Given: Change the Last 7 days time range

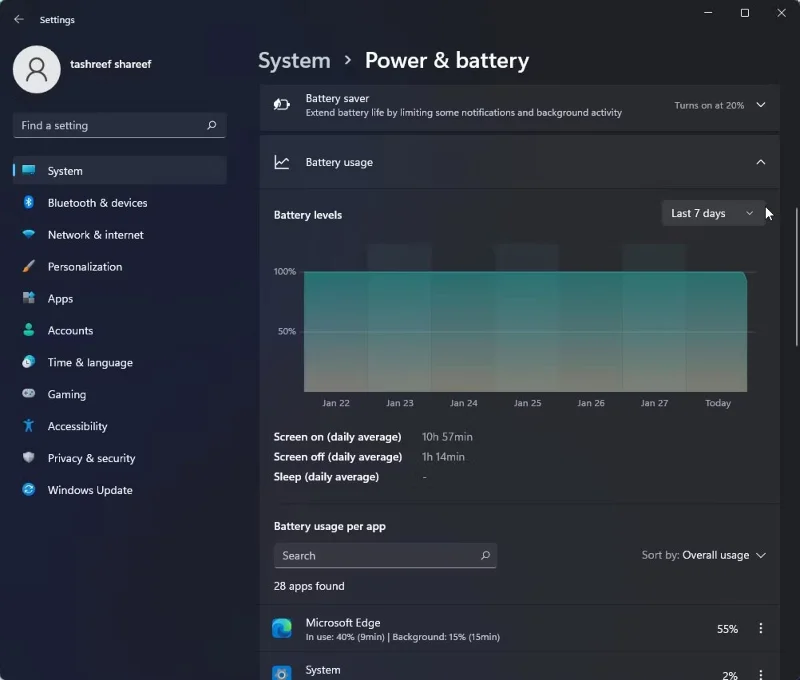Looking at the screenshot, I should (713, 213).
